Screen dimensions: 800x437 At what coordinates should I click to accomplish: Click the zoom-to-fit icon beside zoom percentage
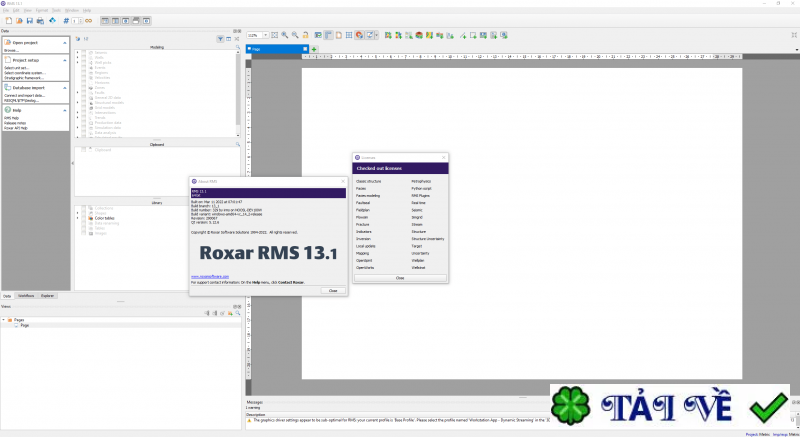pos(274,35)
